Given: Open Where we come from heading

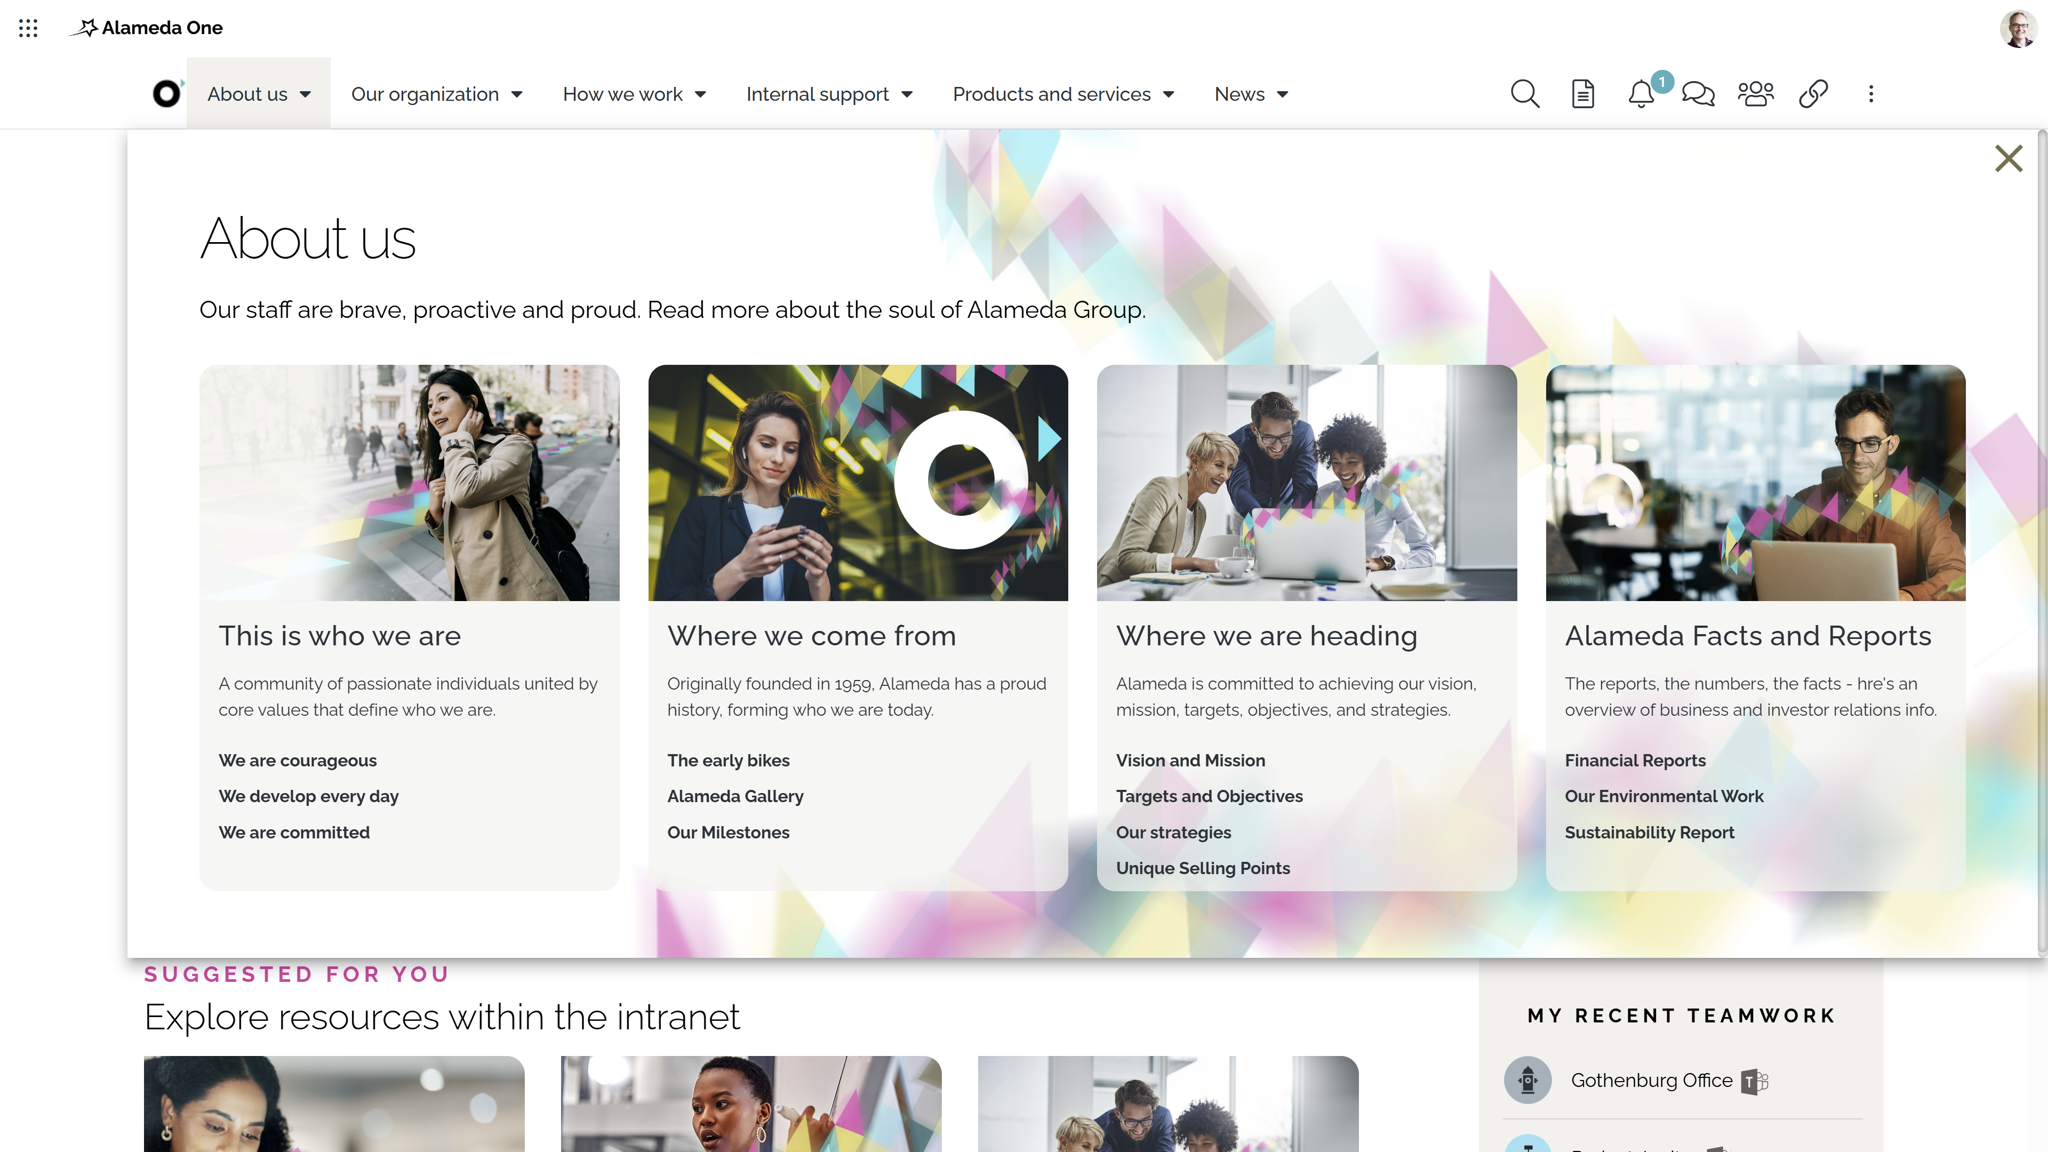Looking at the screenshot, I should (812, 636).
